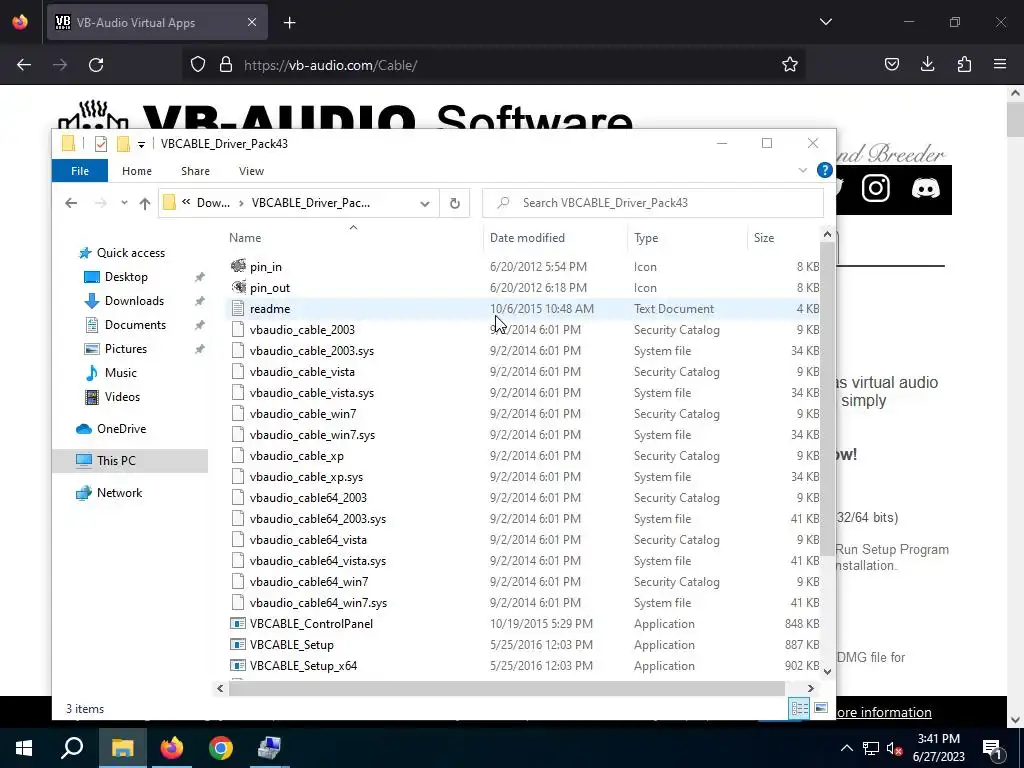
Task: Click the Save to Pocket icon
Action: click(x=891, y=64)
